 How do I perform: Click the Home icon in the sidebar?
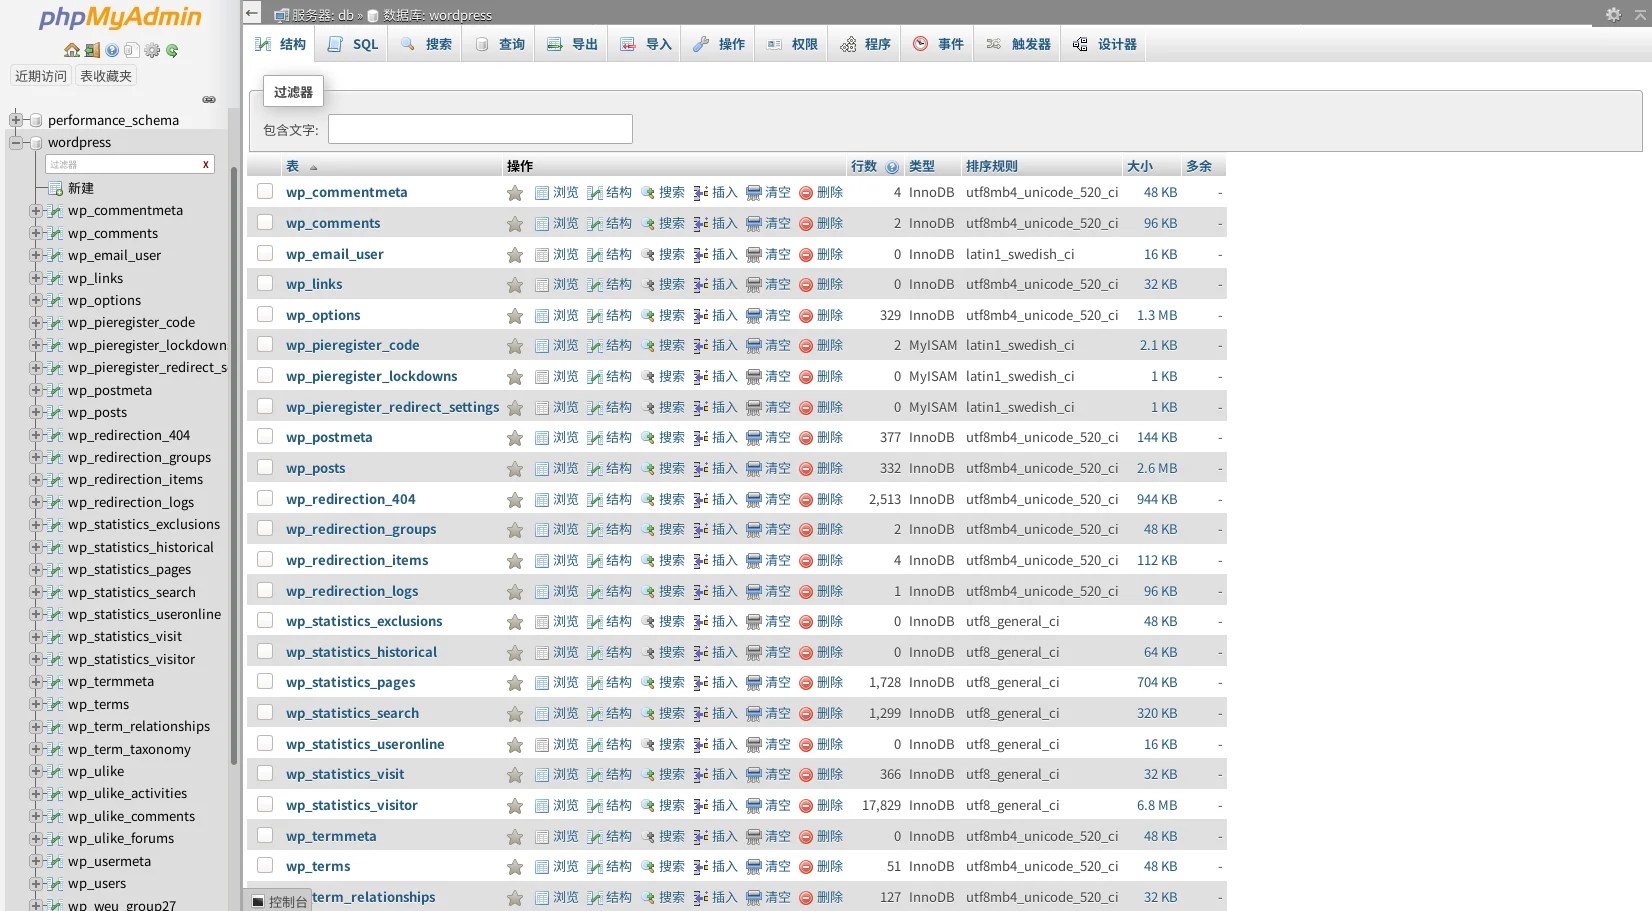(x=71, y=50)
